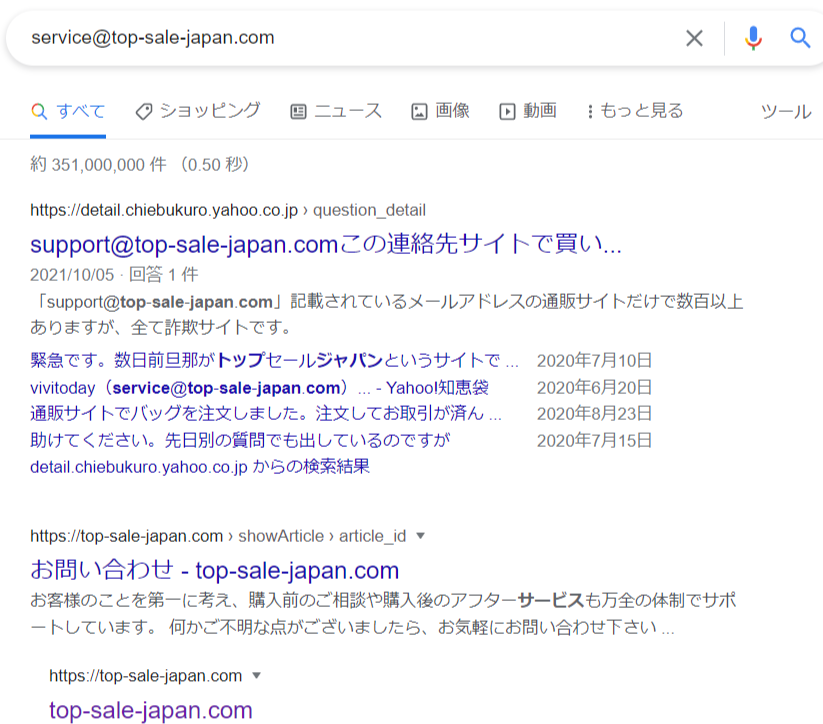Click detail.chiebukuro.yahoo.co.jp からの検索結果 link

(200, 466)
